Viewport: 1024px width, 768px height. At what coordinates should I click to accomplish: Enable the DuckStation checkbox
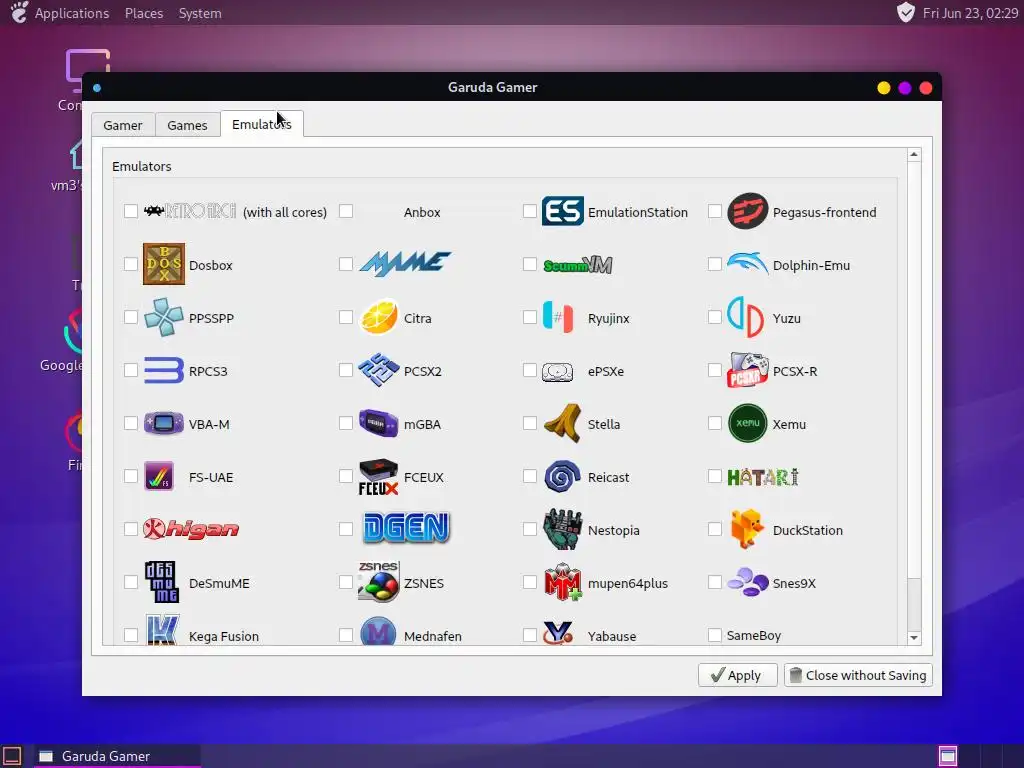tap(715, 529)
